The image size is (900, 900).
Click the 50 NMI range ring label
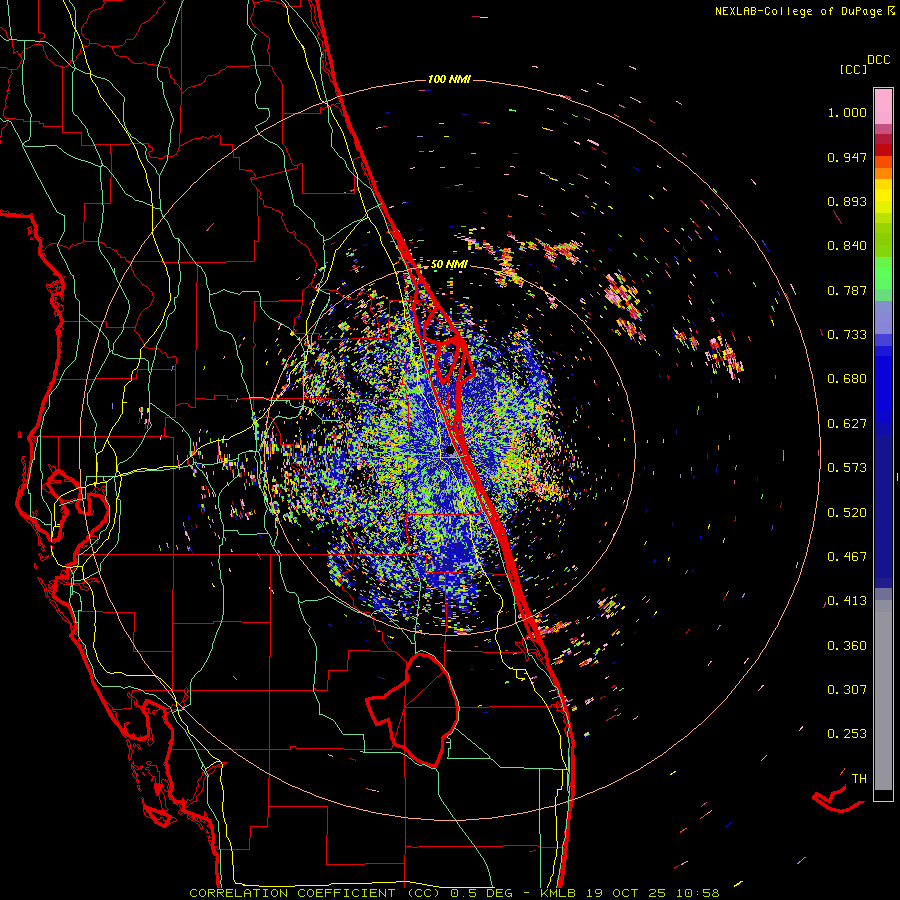click(449, 265)
